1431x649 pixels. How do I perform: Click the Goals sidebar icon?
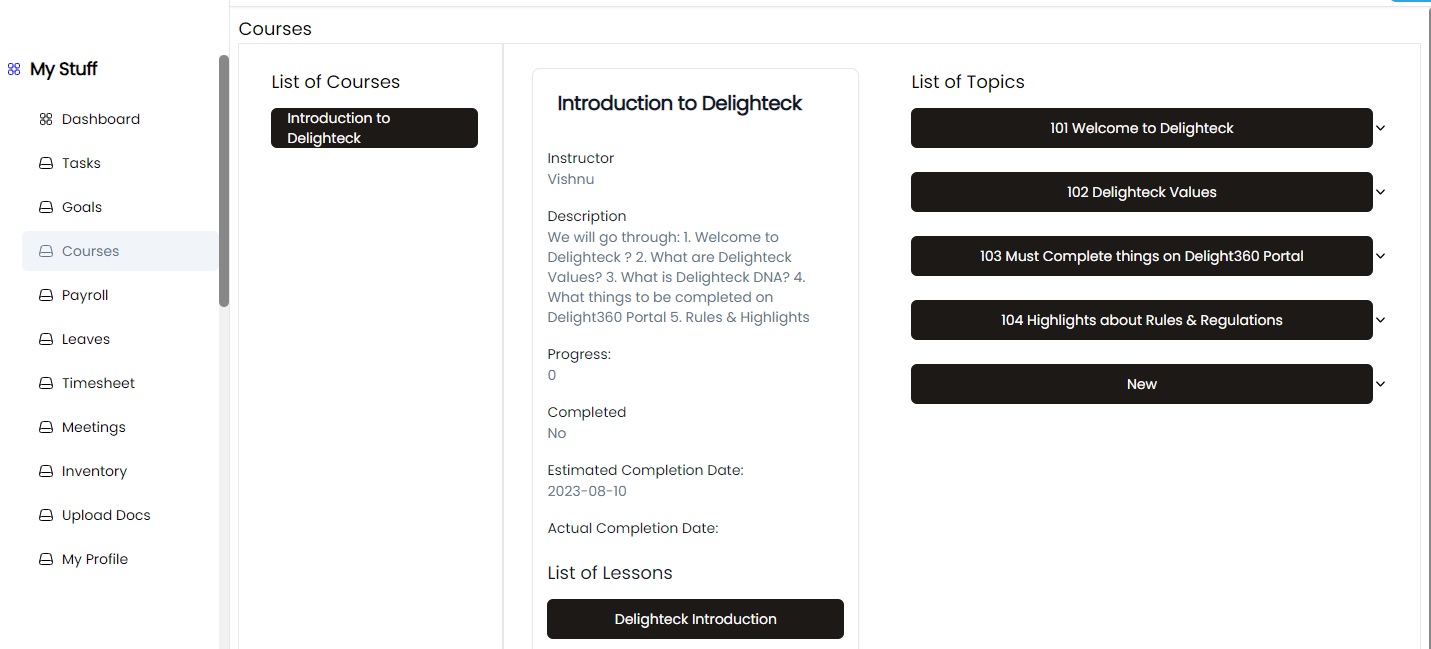point(45,207)
